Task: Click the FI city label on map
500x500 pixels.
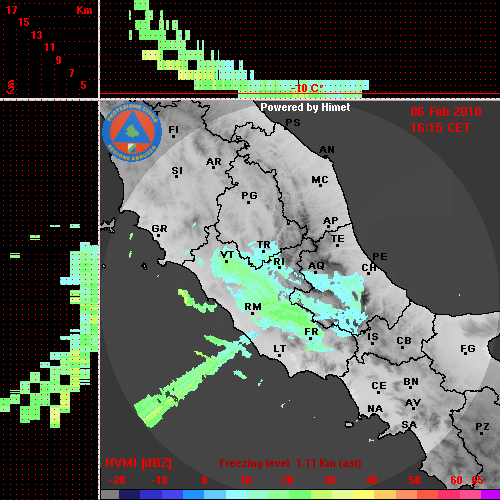Action: click(173, 129)
